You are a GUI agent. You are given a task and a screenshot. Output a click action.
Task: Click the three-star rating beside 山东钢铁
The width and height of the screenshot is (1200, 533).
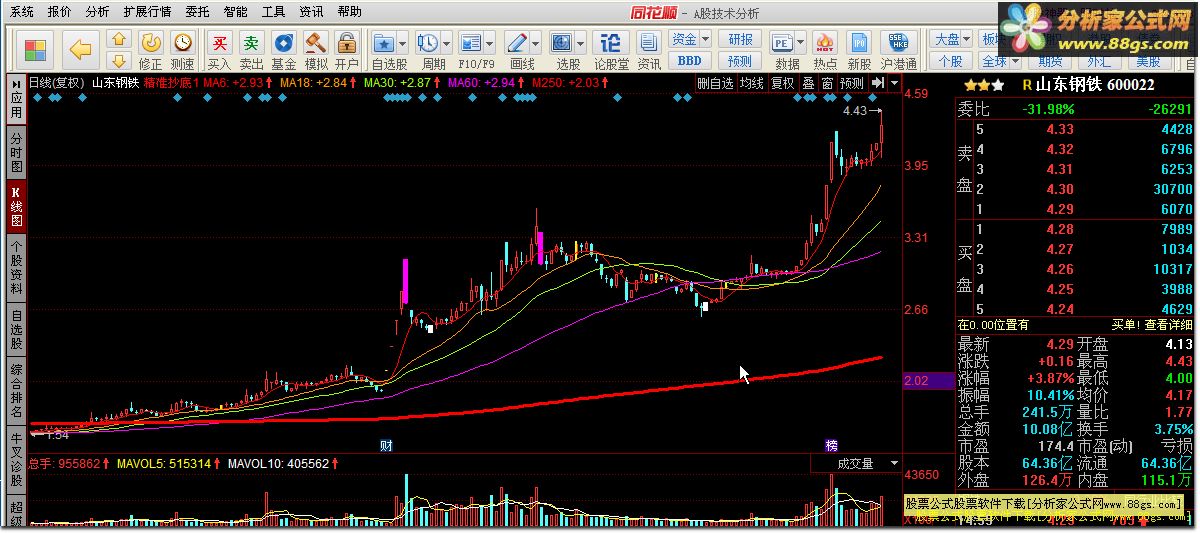click(x=984, y=86)
